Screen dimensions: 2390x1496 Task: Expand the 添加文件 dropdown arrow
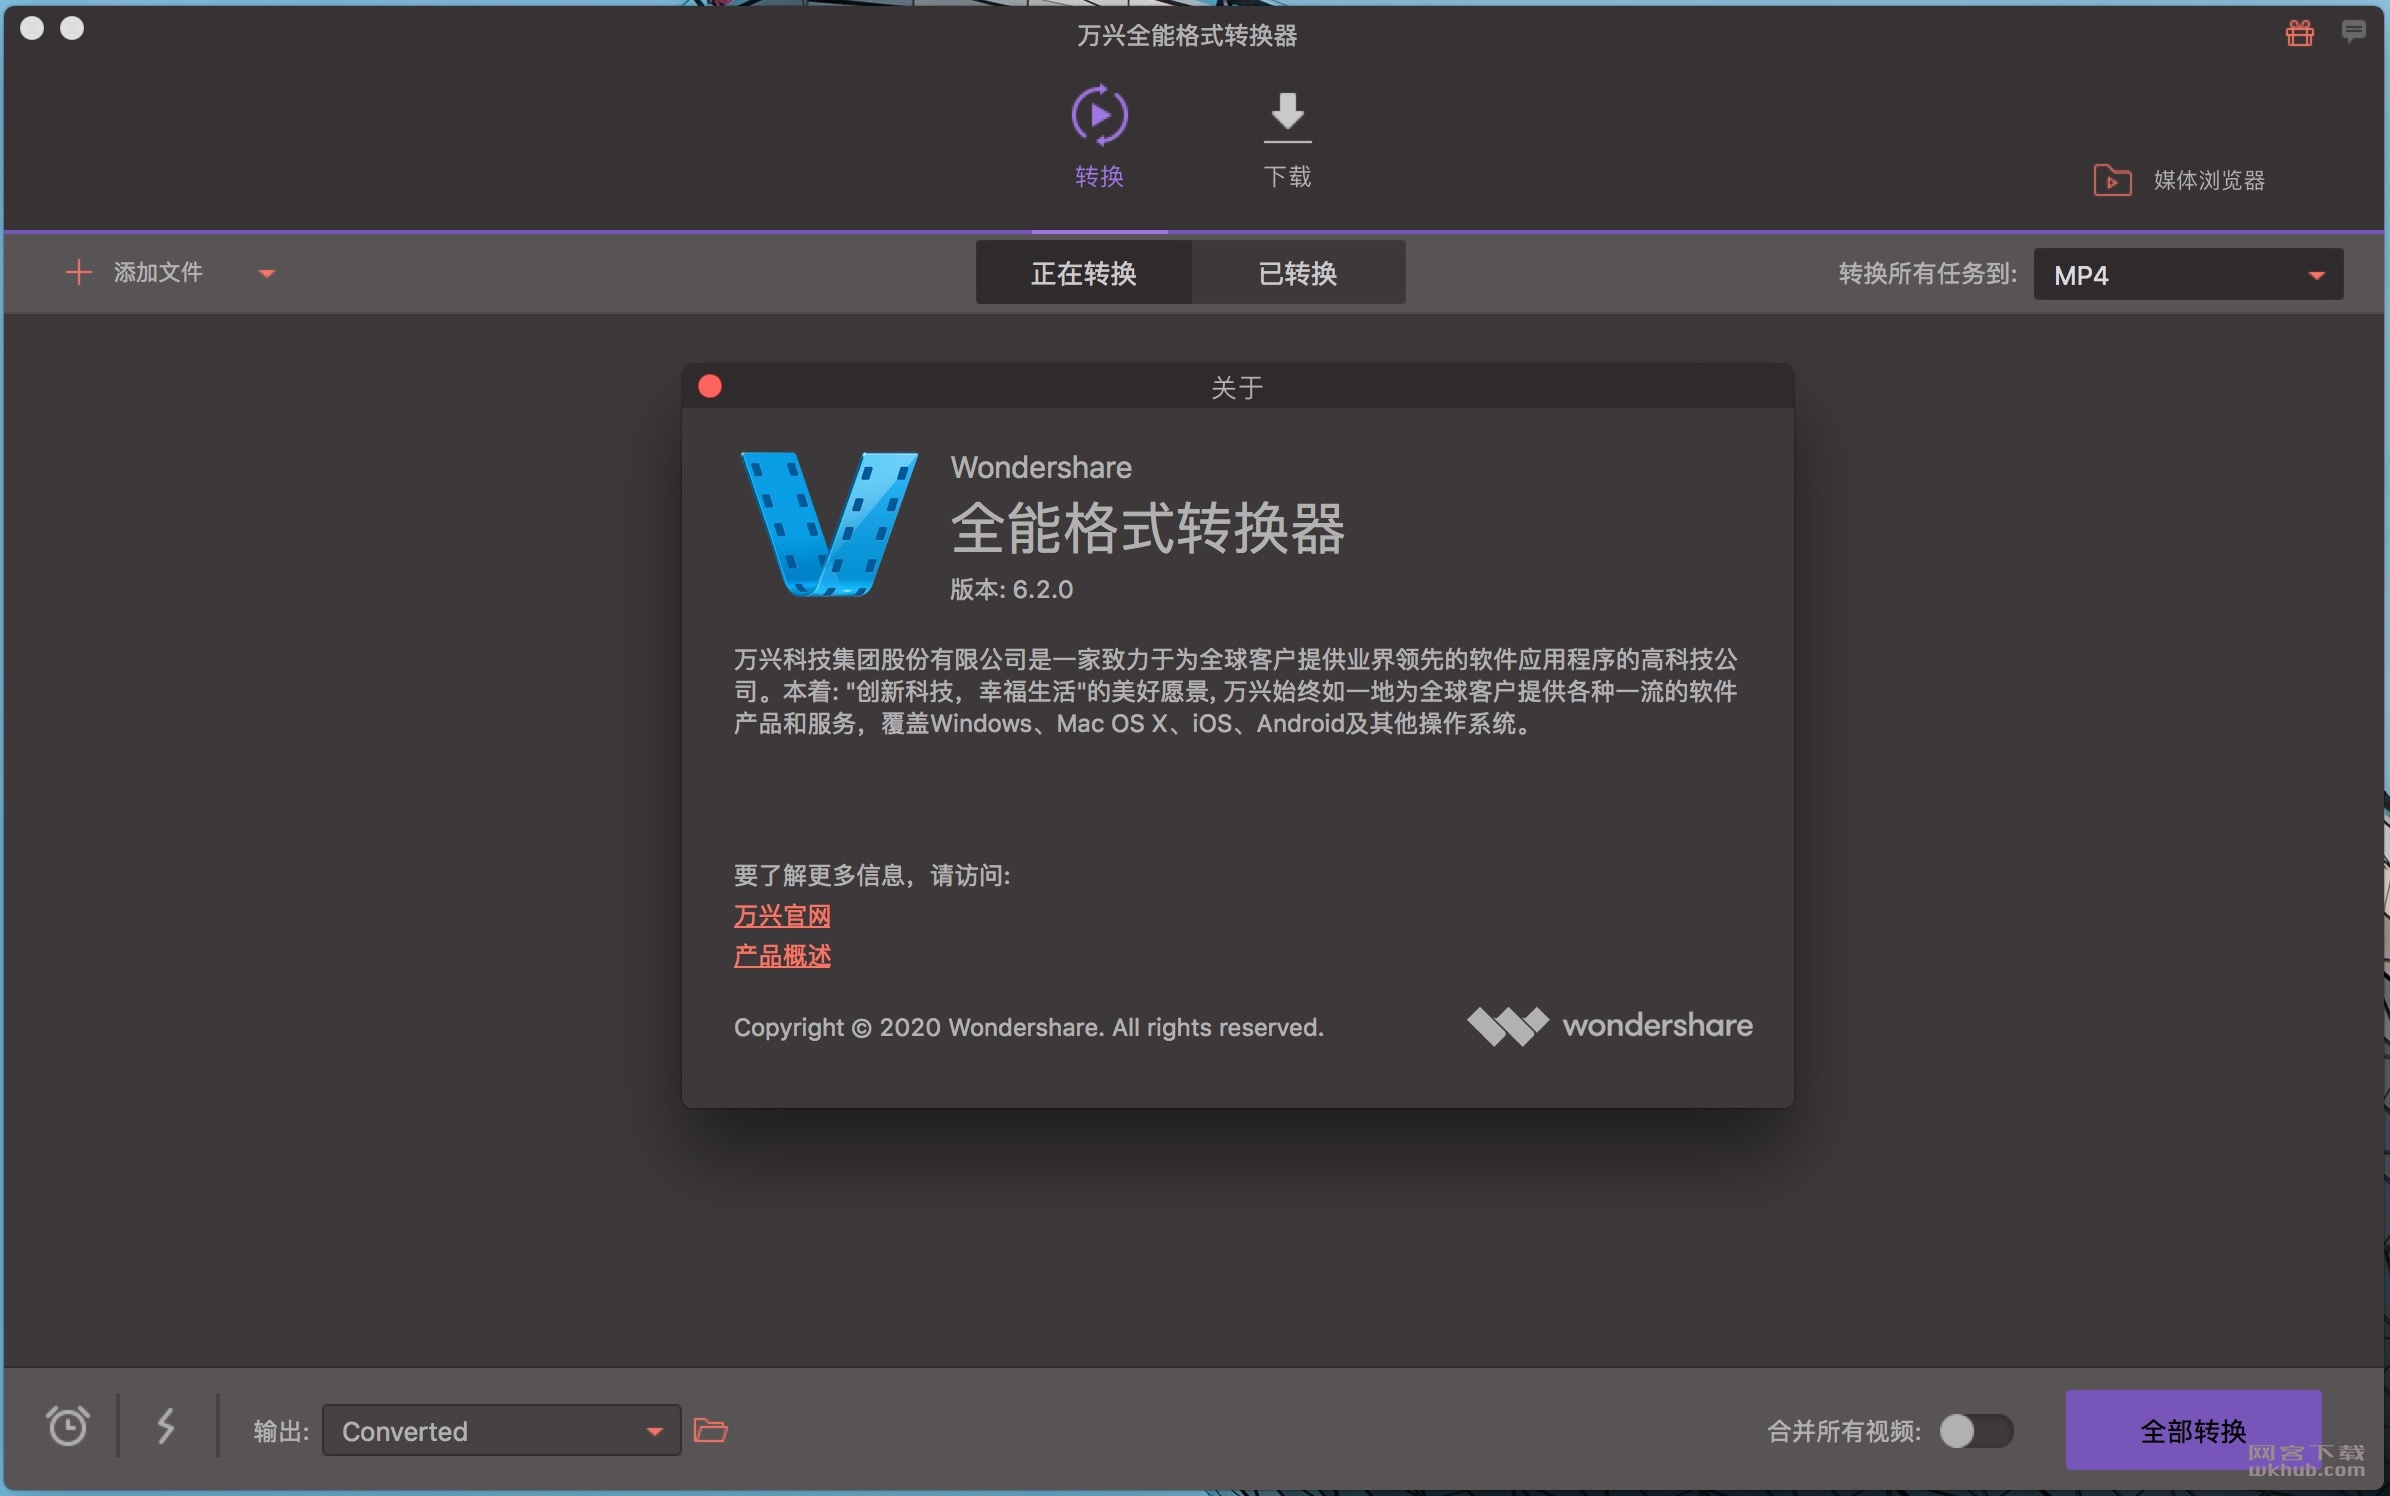click(266, 273)
